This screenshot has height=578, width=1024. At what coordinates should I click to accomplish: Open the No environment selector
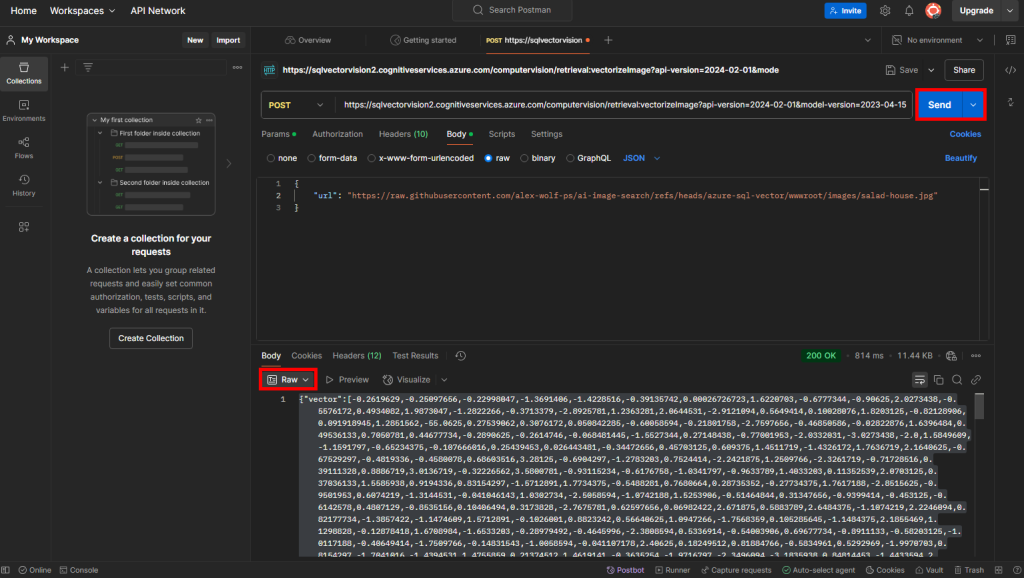(937, 40)
